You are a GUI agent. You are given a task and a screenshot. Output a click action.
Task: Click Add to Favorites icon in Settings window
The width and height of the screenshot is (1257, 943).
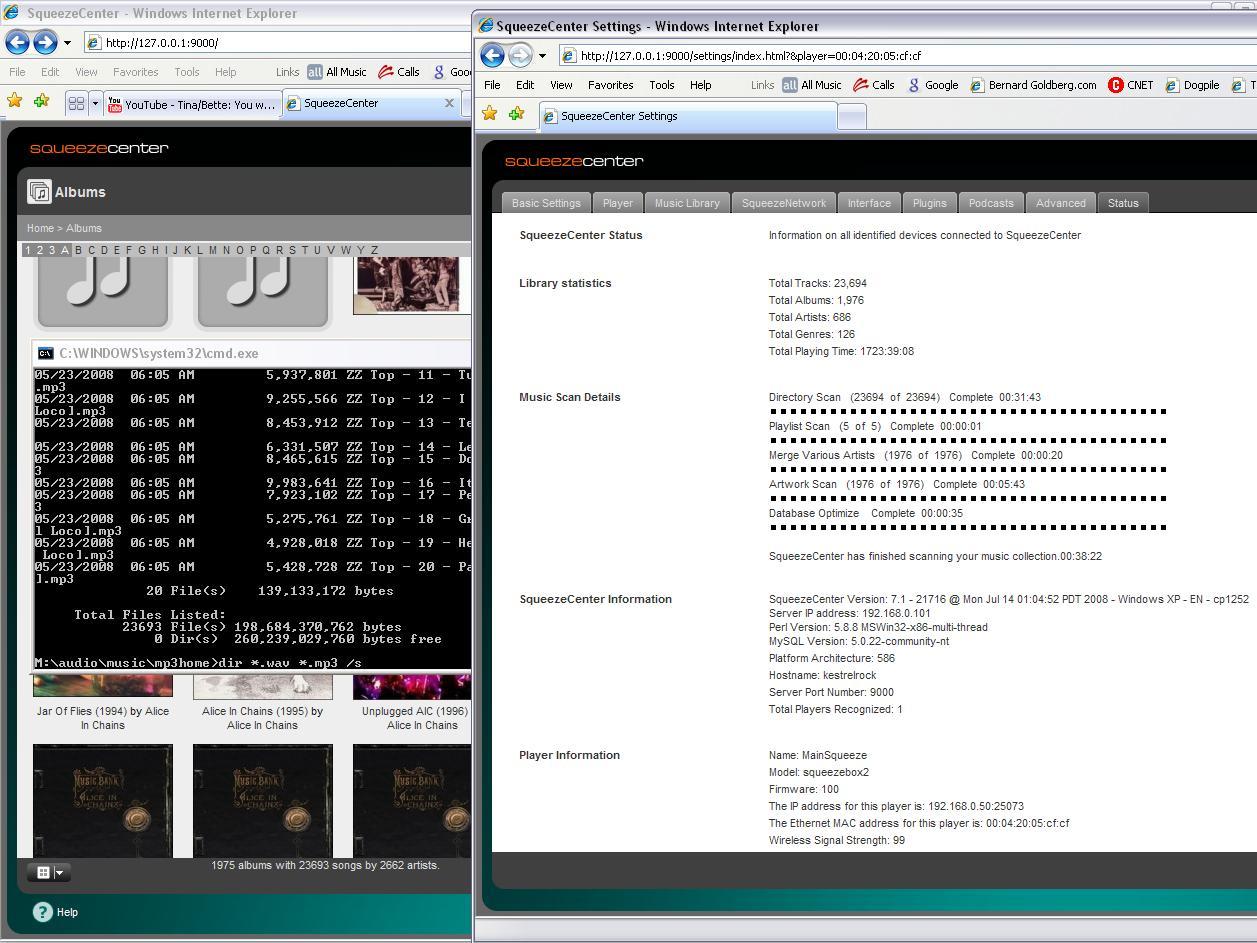[x=516, y=115]
